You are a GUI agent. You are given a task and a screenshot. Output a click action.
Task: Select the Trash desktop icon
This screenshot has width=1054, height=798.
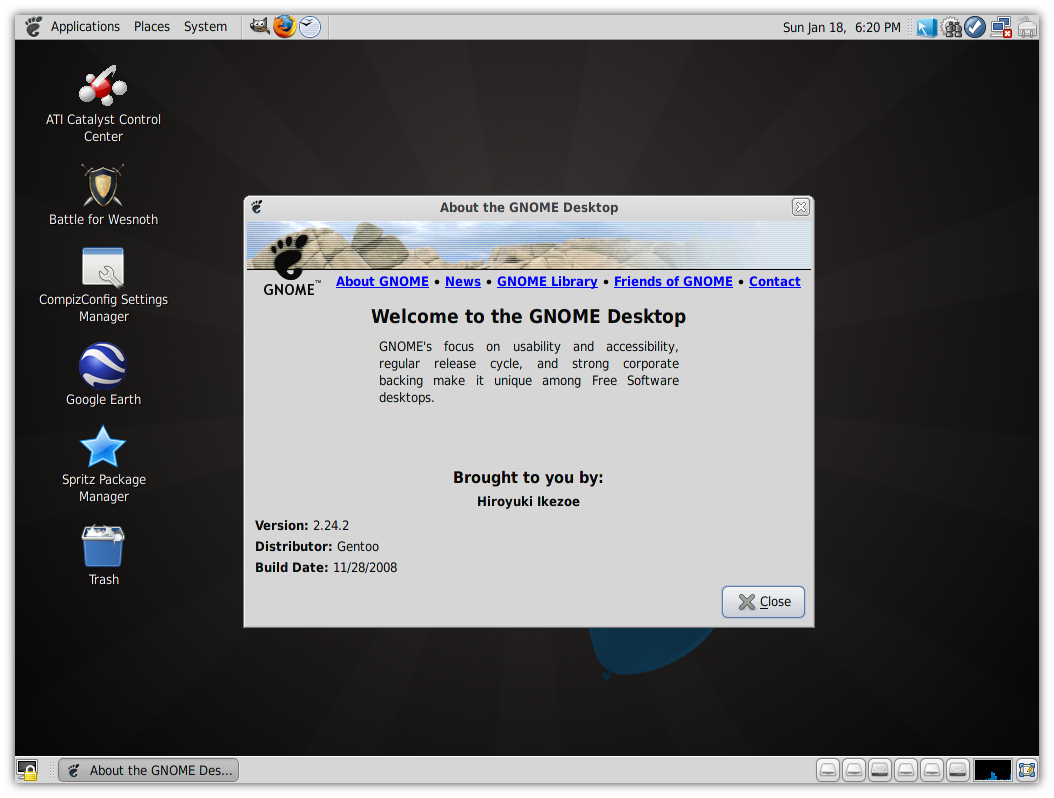click(104, 556)
